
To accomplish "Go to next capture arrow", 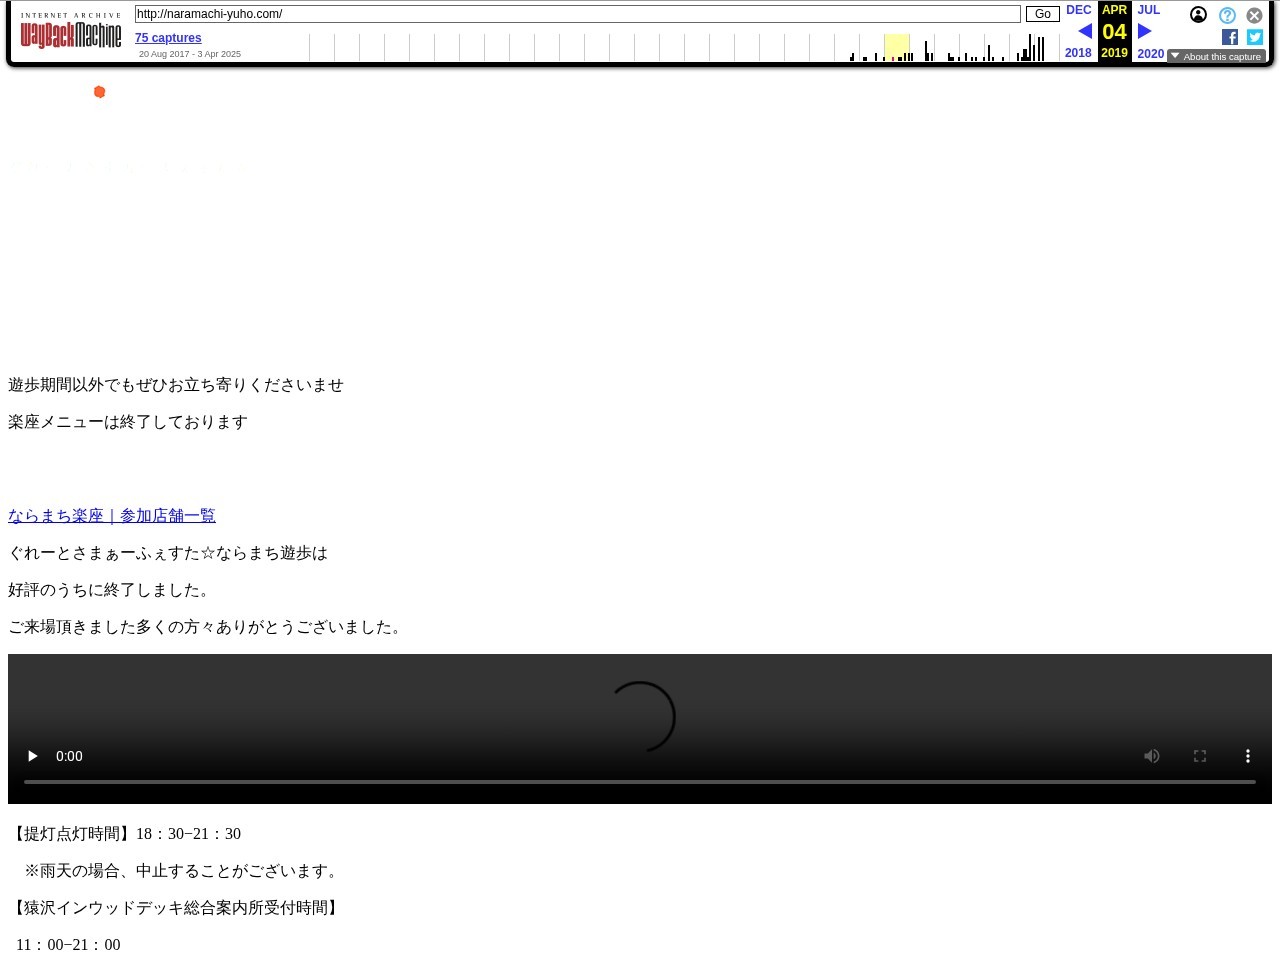I will pos(1145,31).
